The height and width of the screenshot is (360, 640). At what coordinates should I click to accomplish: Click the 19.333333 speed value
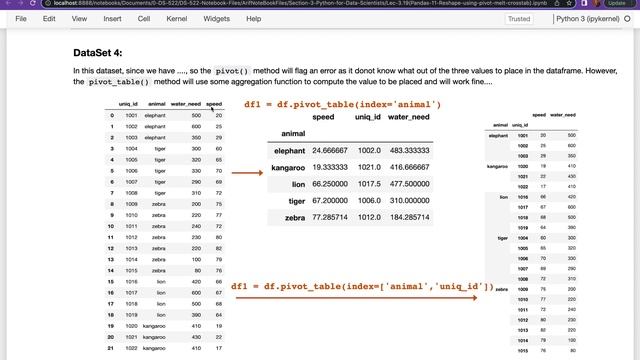pyautogui.click(x=330, y=167)
